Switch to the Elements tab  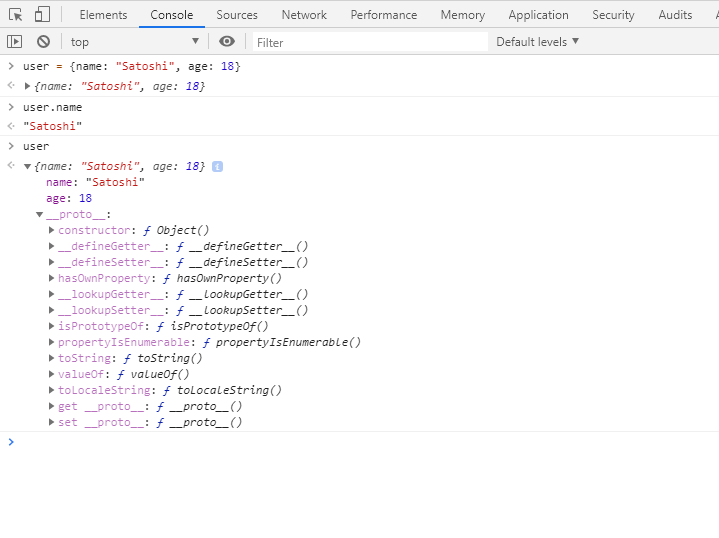[103, 15]
